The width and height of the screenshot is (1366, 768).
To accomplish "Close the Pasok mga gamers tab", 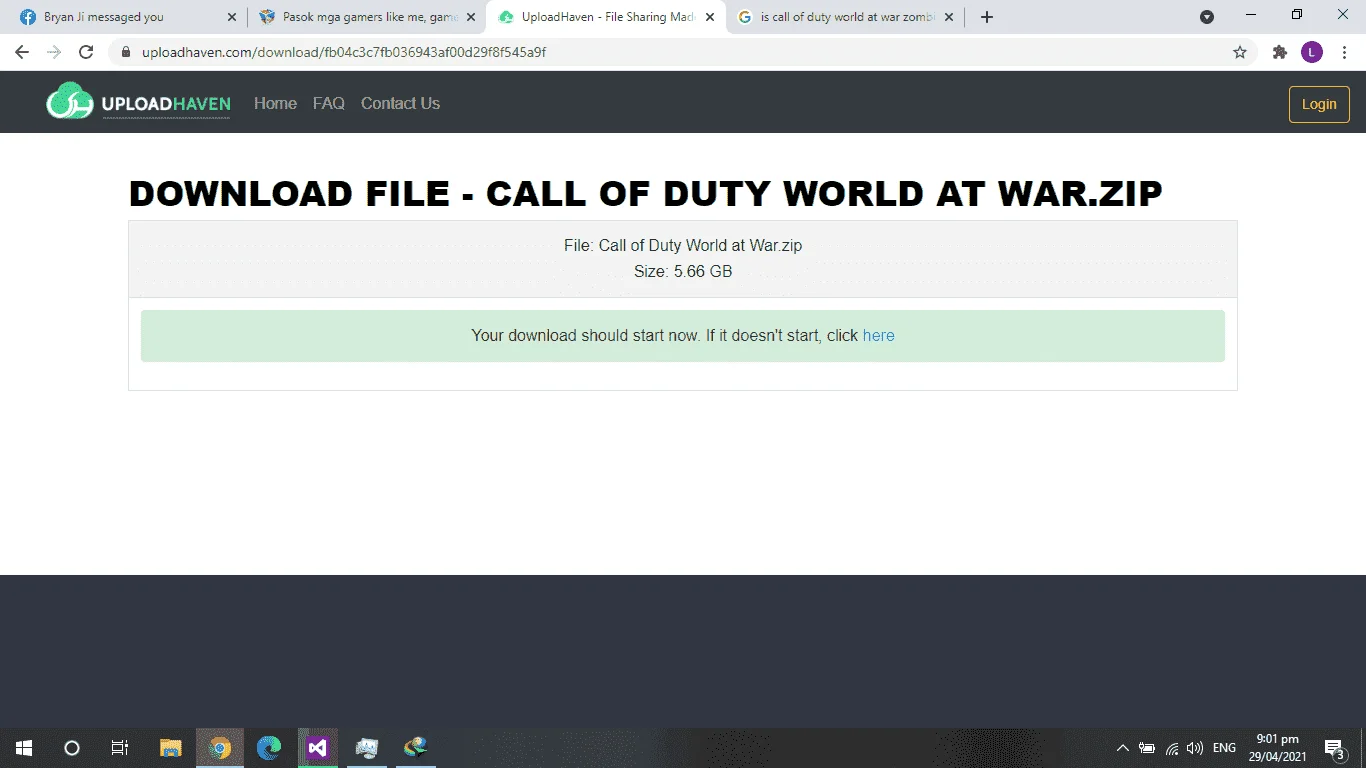I will point(471,17).
